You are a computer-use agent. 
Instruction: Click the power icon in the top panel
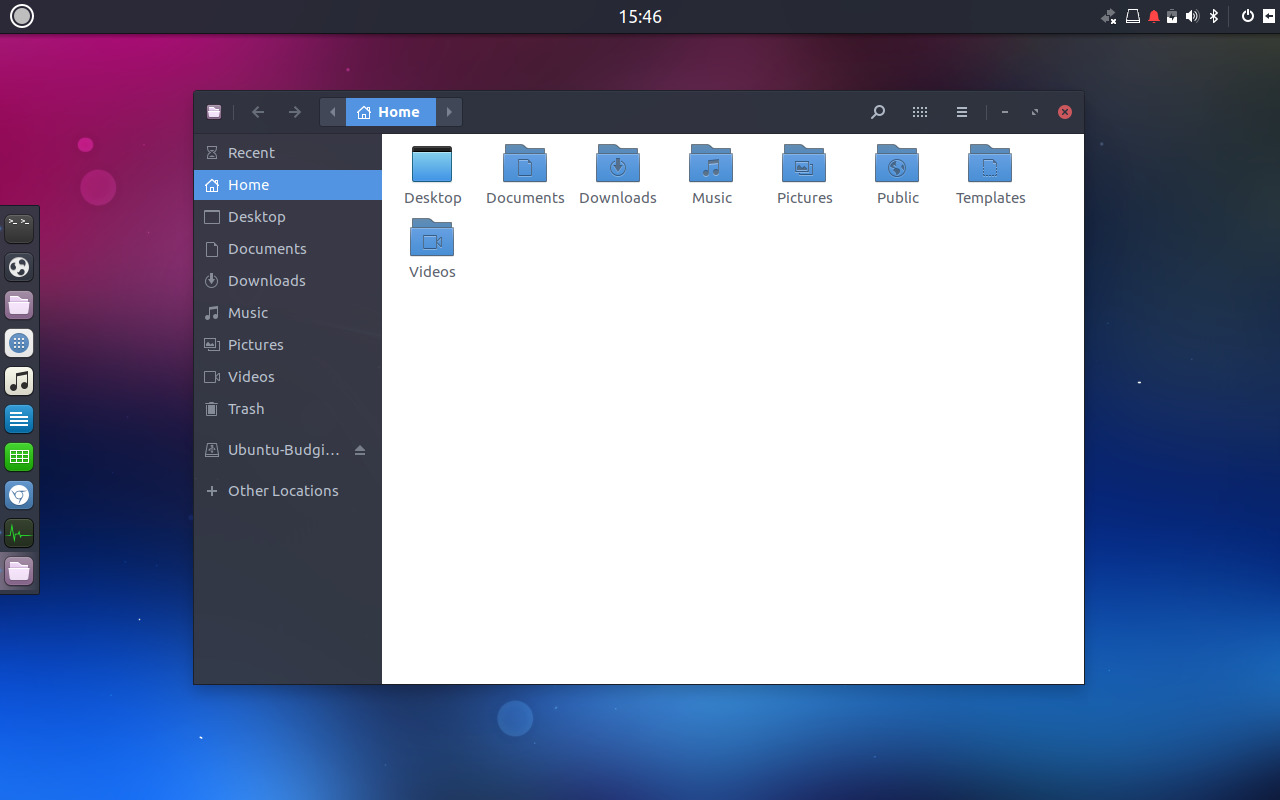click(1246, 16)
